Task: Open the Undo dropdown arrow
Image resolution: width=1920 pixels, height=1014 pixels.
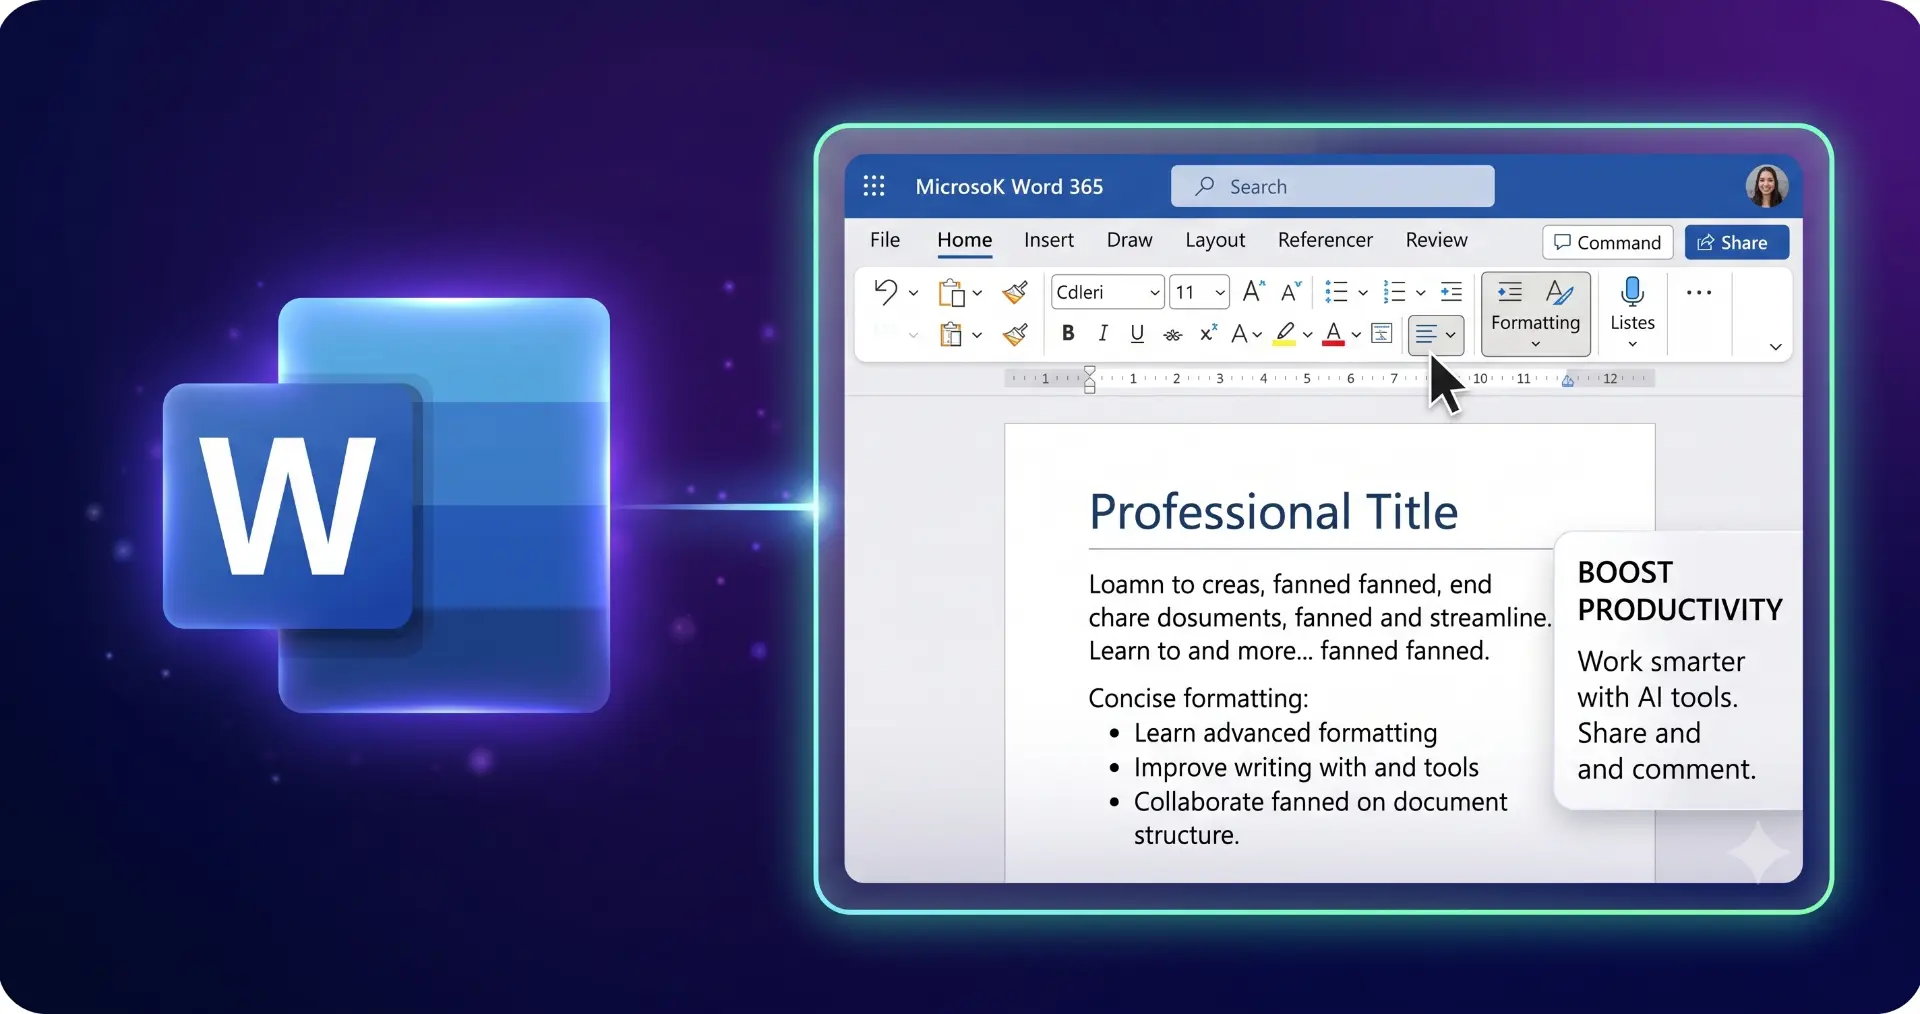Action: click(913, 293)
